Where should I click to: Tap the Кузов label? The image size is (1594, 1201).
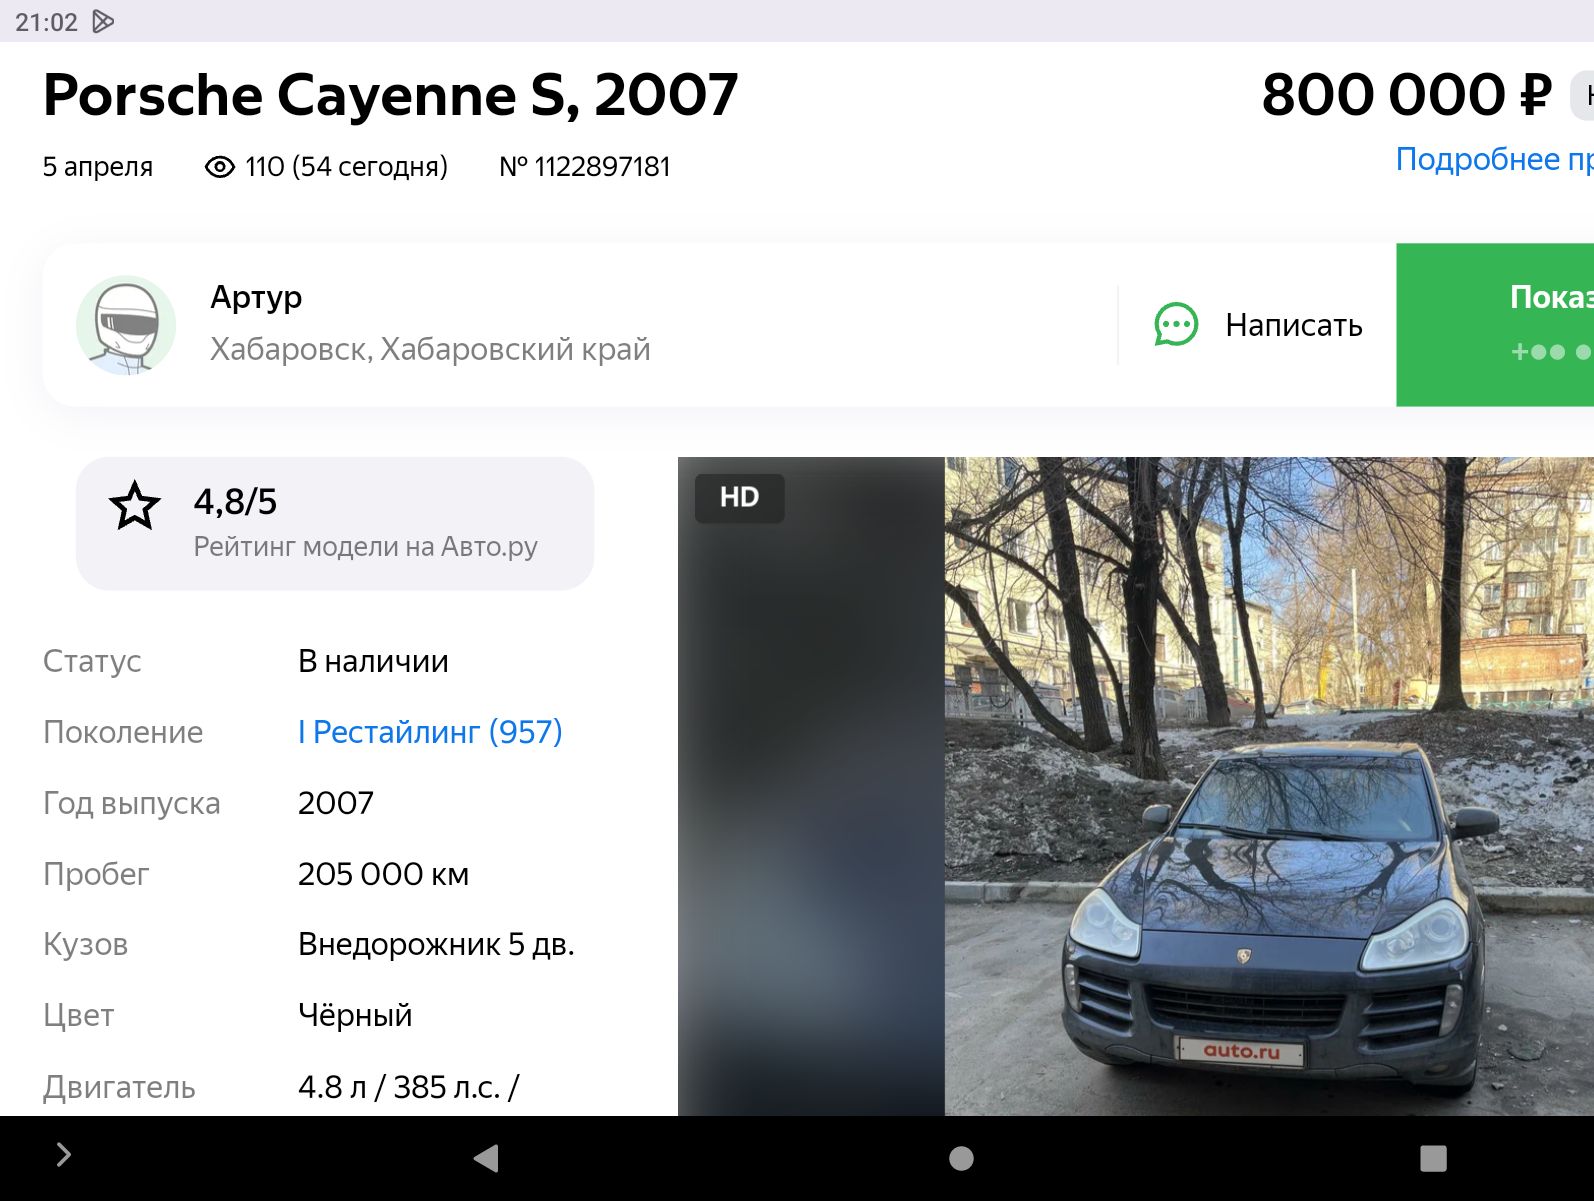pyautogui.click(x=86, y=944)
